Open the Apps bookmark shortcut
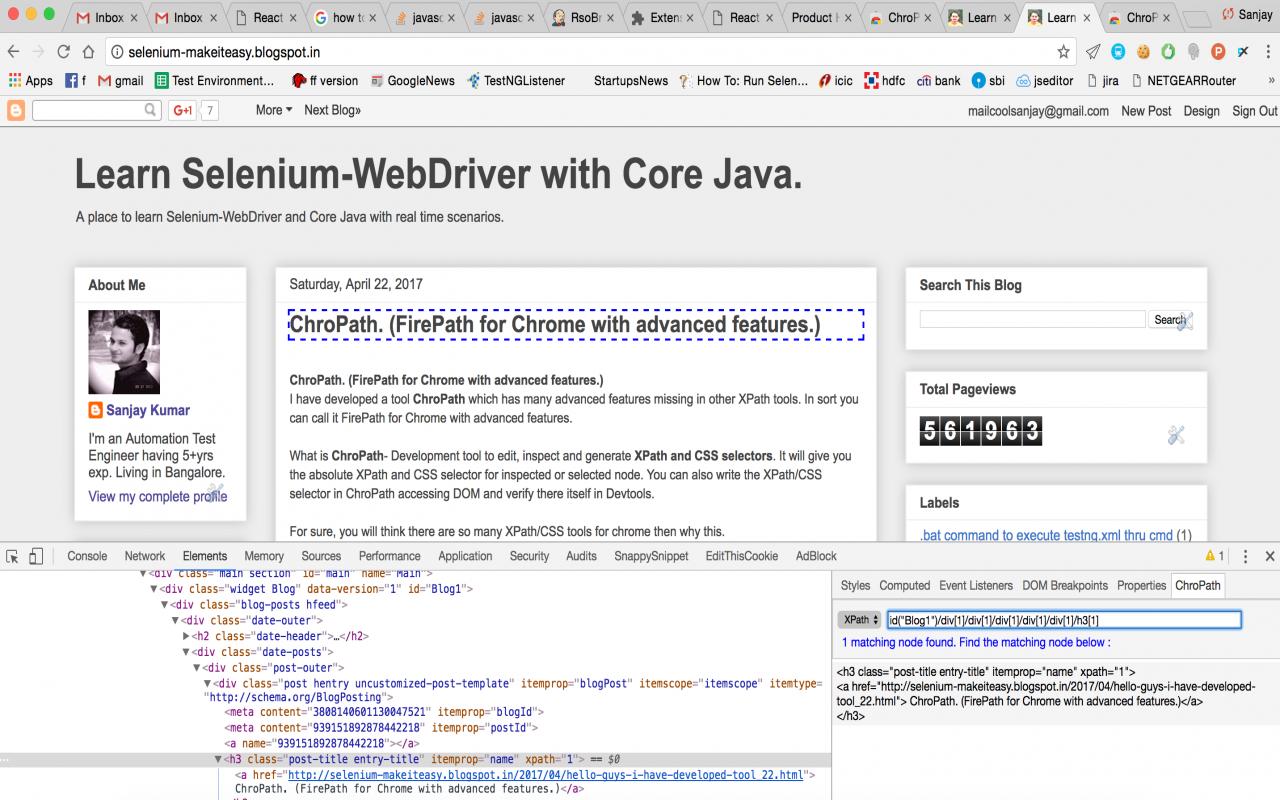 (x=30, y=80)
